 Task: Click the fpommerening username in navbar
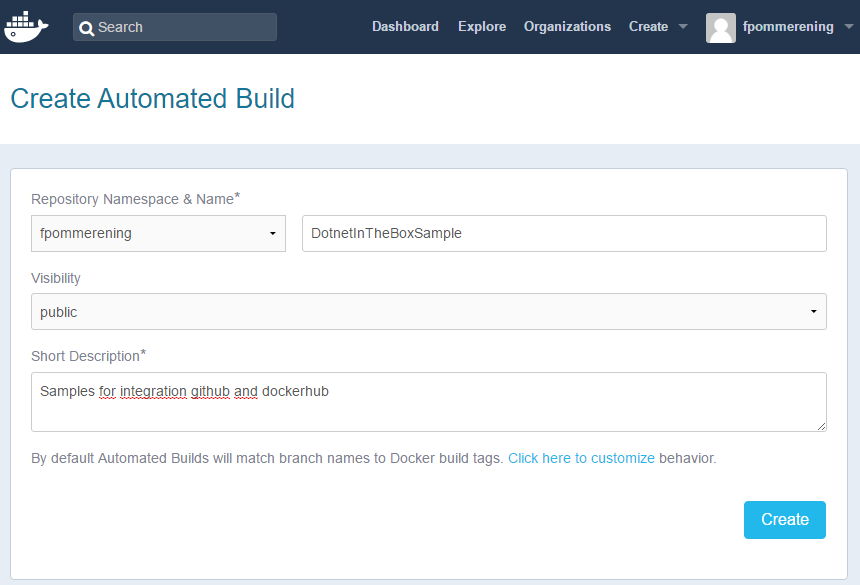[788, 26]
